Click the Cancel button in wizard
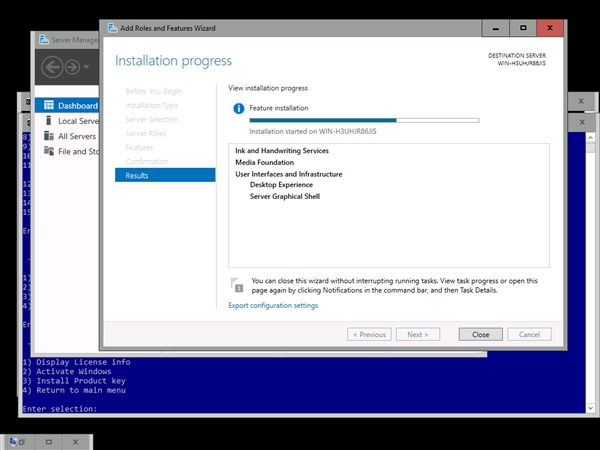 click(529, 334)
